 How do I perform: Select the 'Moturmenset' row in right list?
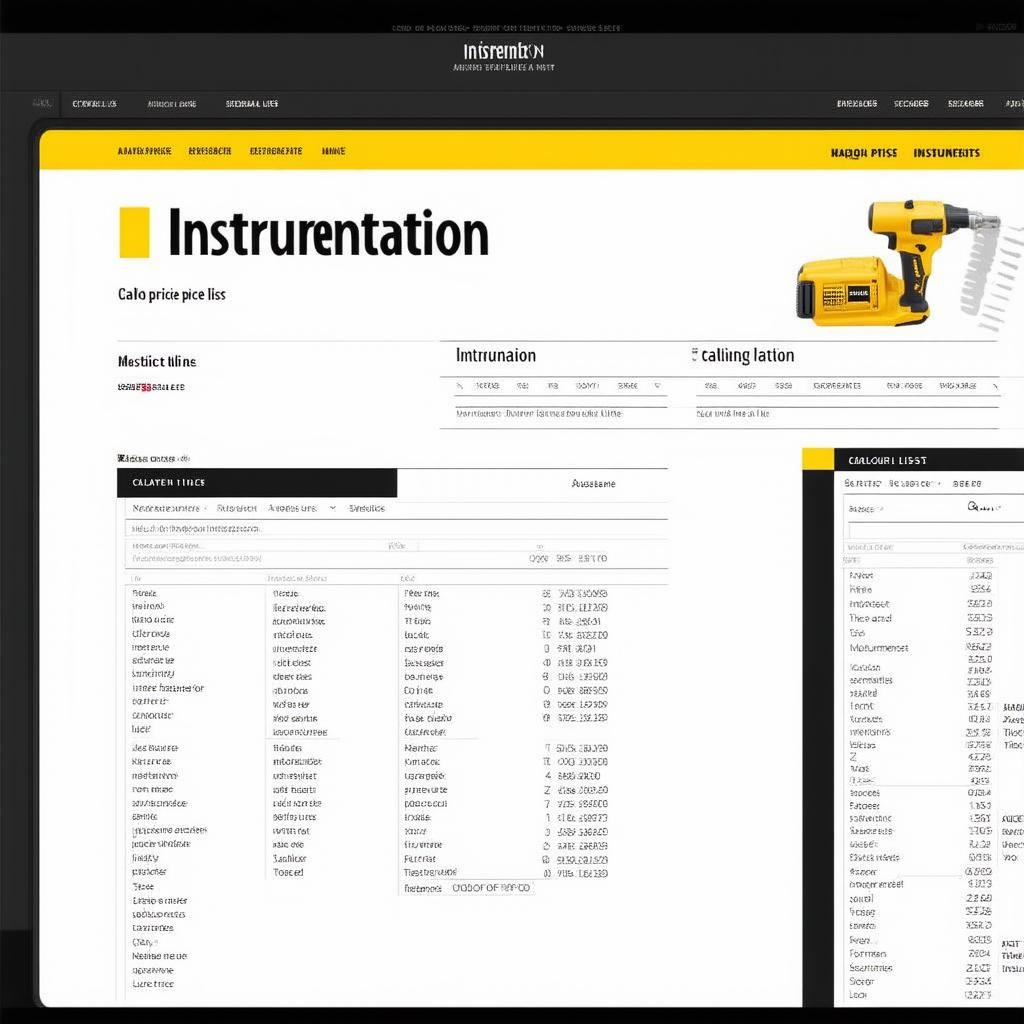878,648
